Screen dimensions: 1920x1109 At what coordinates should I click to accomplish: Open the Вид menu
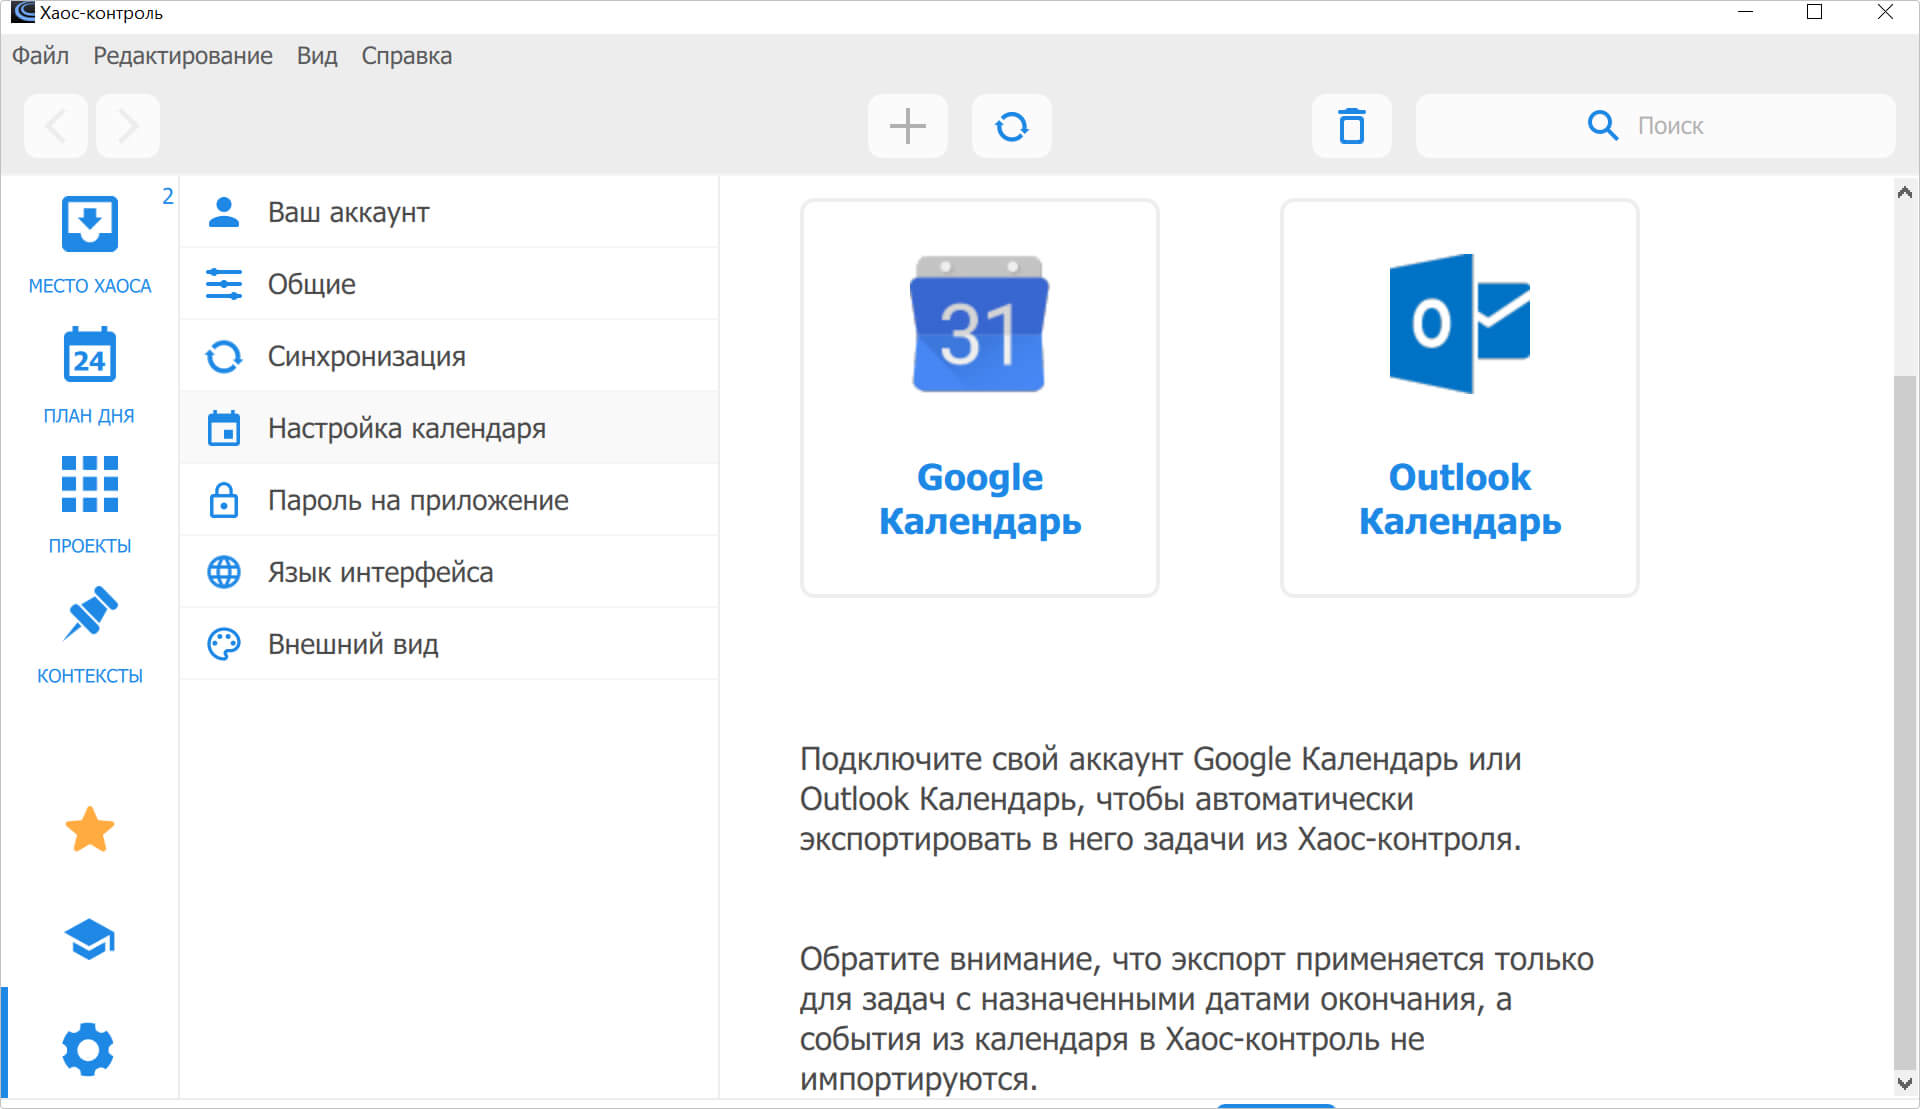tap(317, 56)
